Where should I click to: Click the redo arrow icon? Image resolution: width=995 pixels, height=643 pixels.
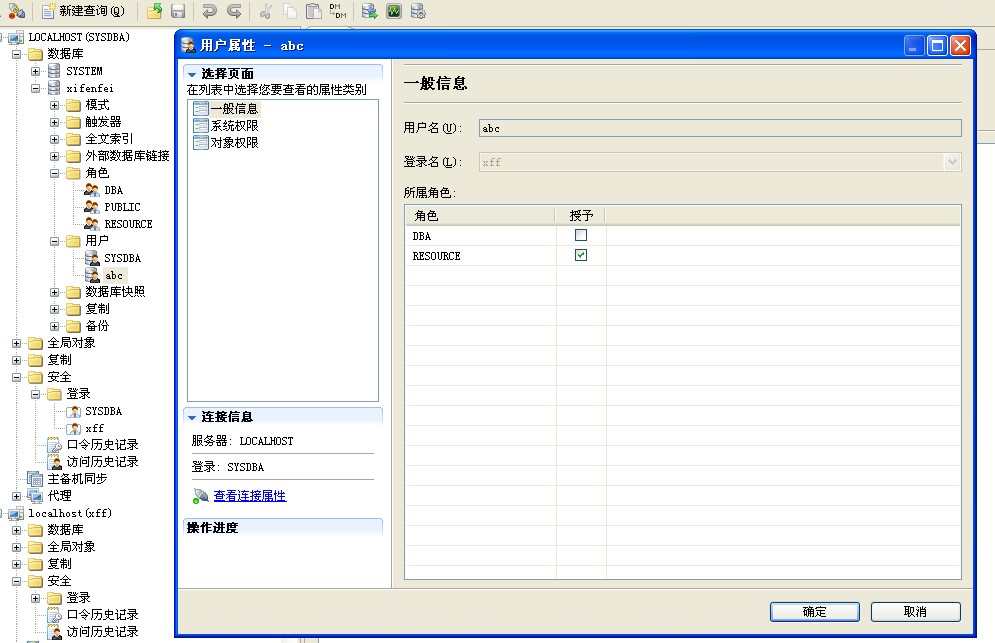click(234, 11)
